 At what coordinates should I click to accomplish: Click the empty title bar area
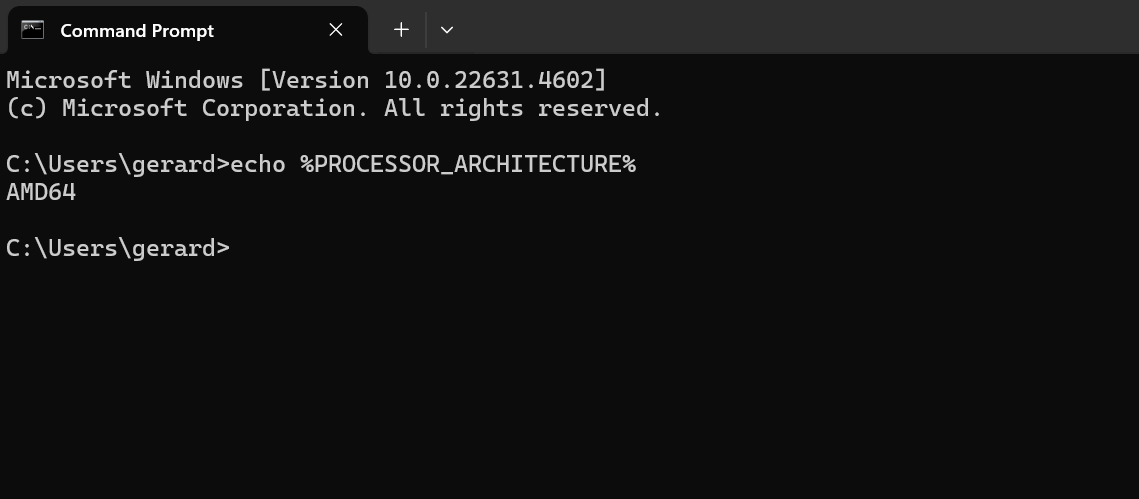(799, 27)
